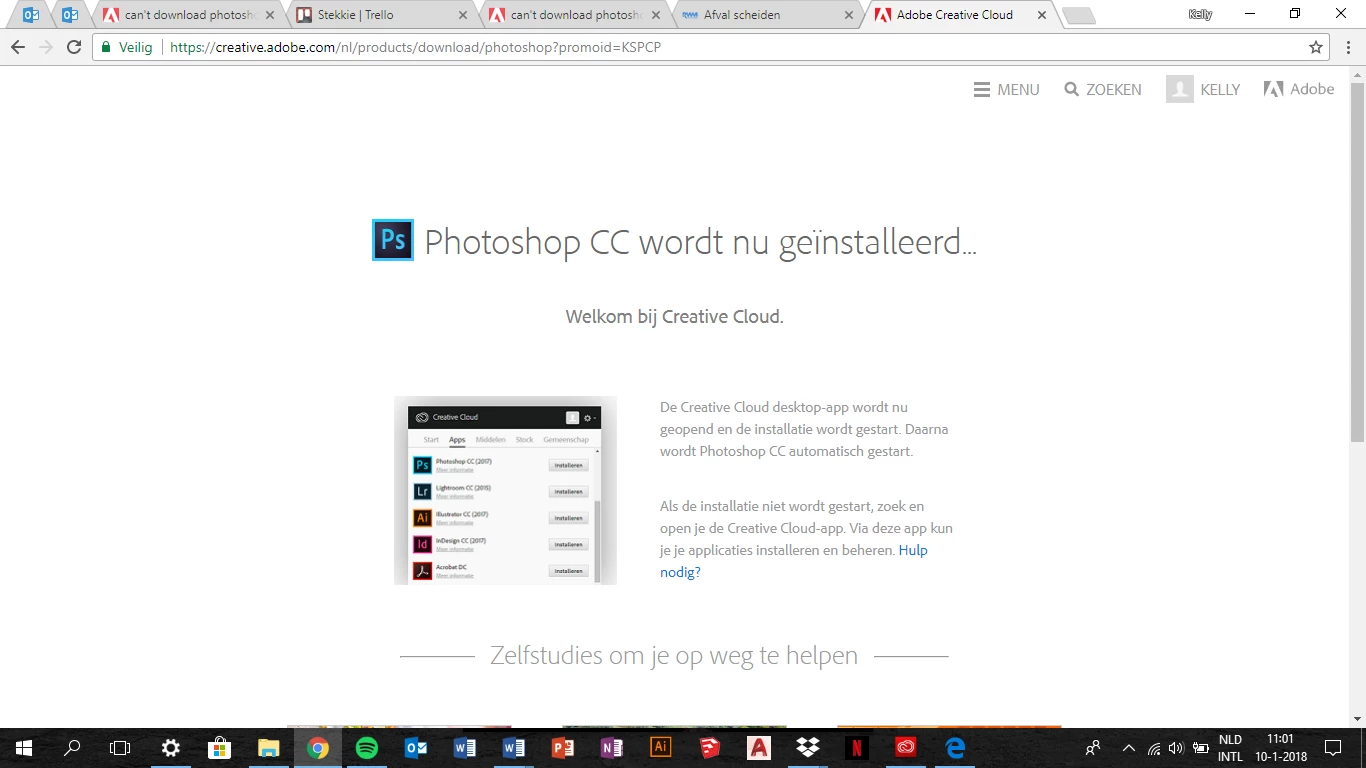Click the Hulp nodig? link

794,561
